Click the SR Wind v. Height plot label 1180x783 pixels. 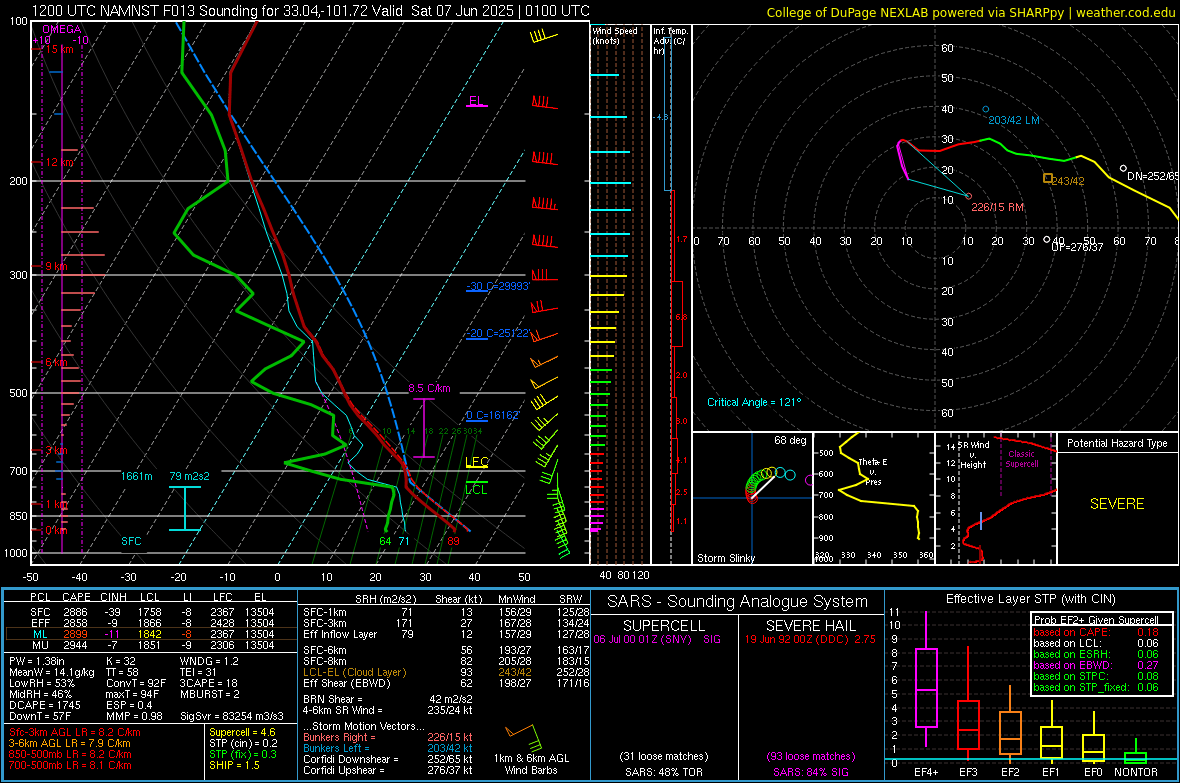(972, 455)
